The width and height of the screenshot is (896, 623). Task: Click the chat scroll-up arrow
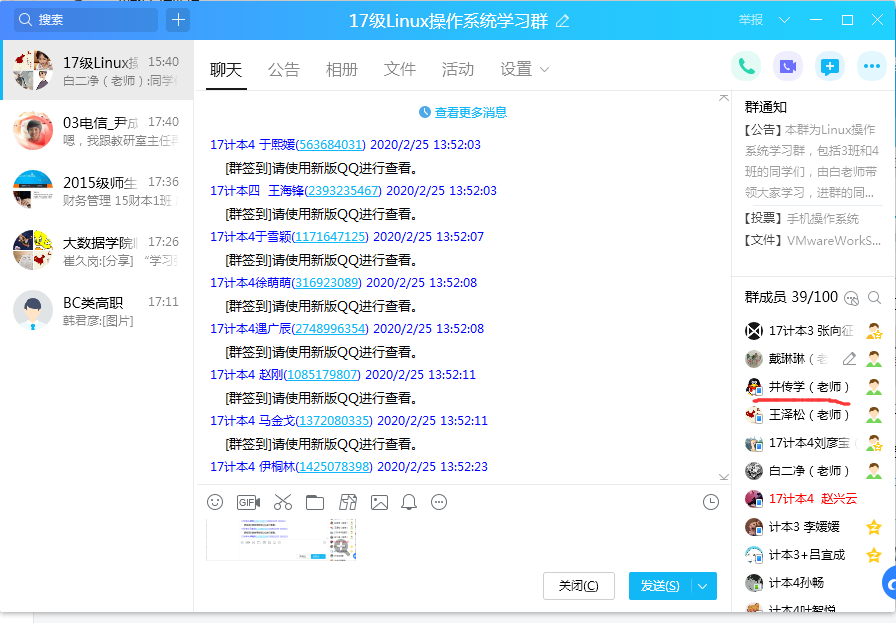[723, 98]
